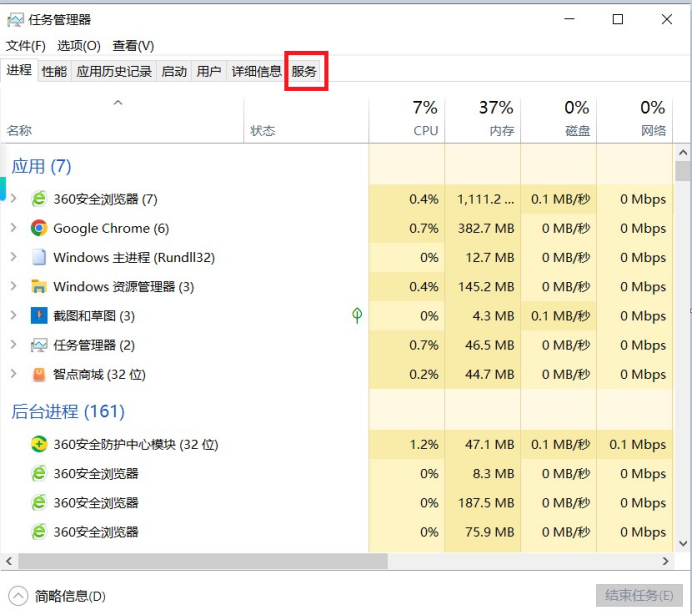Image resolution: width=692 pixels, height=615 pixels.
Task: Select the 后台进程 (161) group heading
Action: pos(68,412)
